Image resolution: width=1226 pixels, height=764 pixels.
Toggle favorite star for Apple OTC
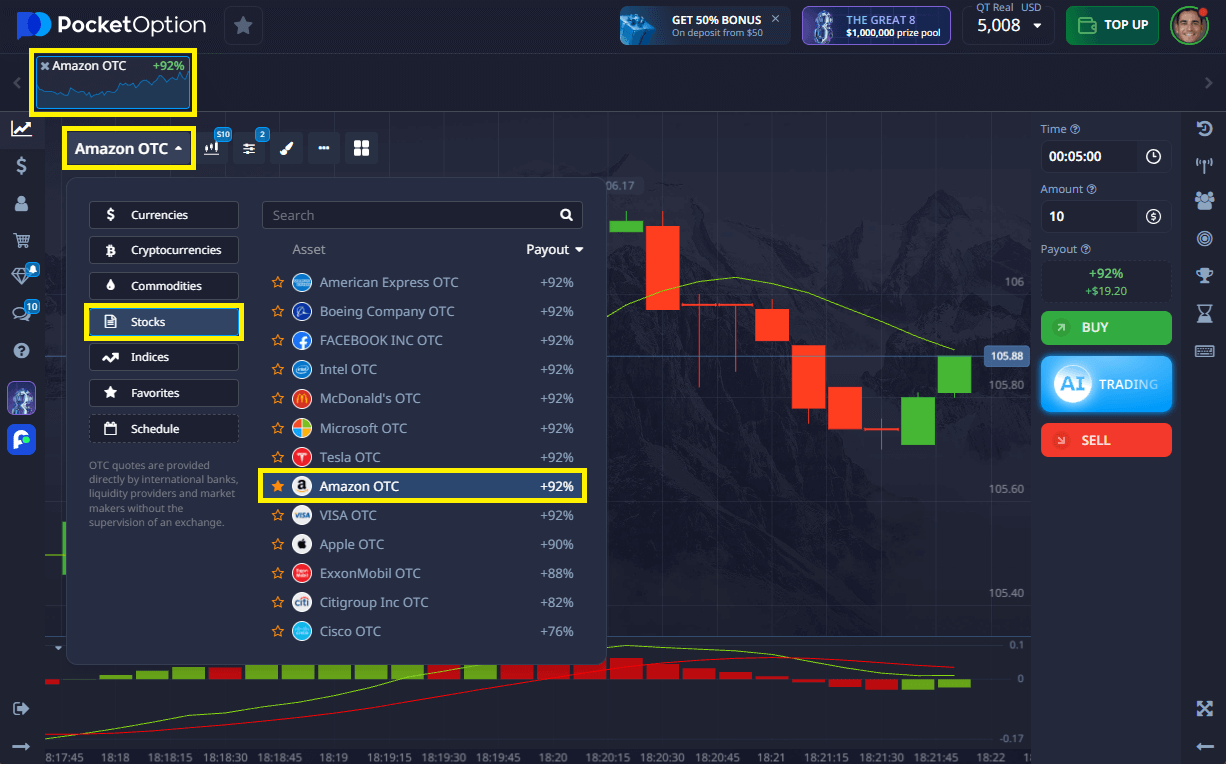click(278, 544)
